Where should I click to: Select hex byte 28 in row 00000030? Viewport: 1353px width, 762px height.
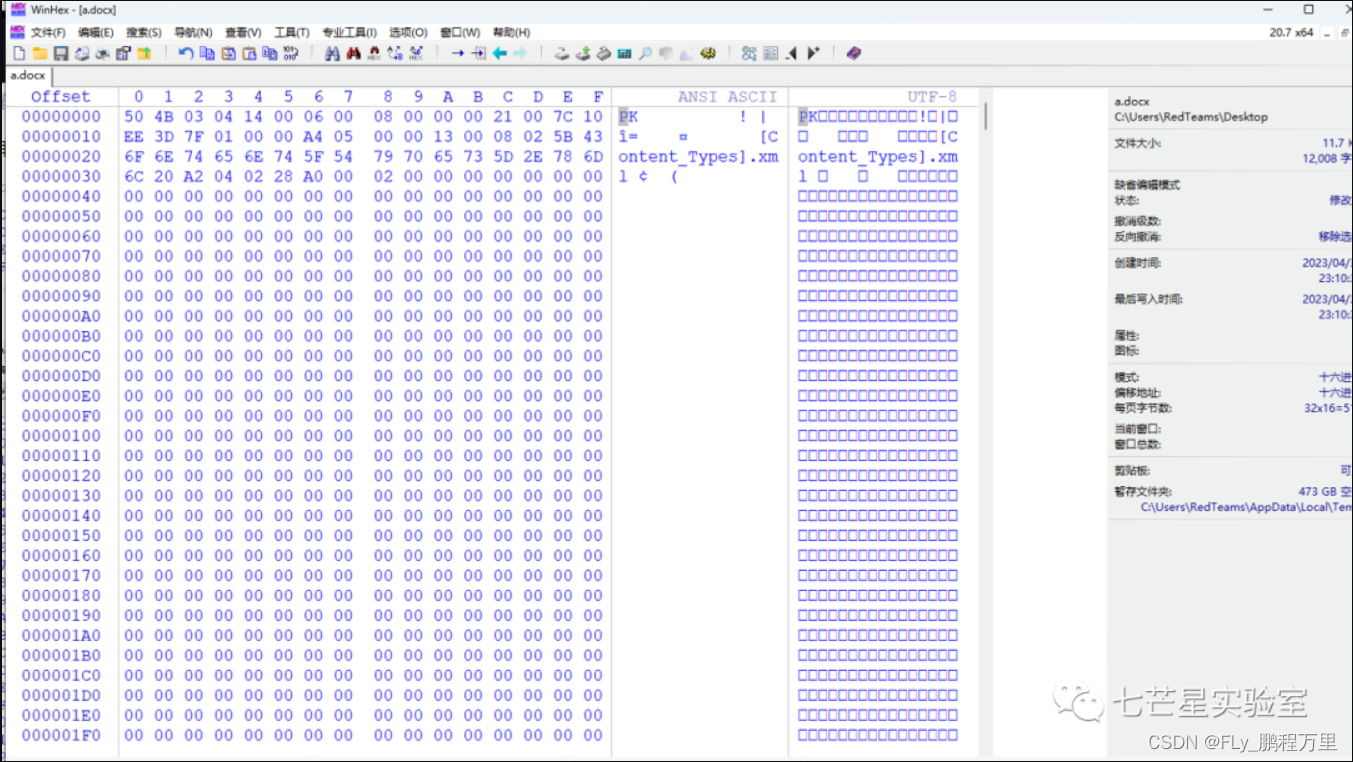[x=284, y=177]
